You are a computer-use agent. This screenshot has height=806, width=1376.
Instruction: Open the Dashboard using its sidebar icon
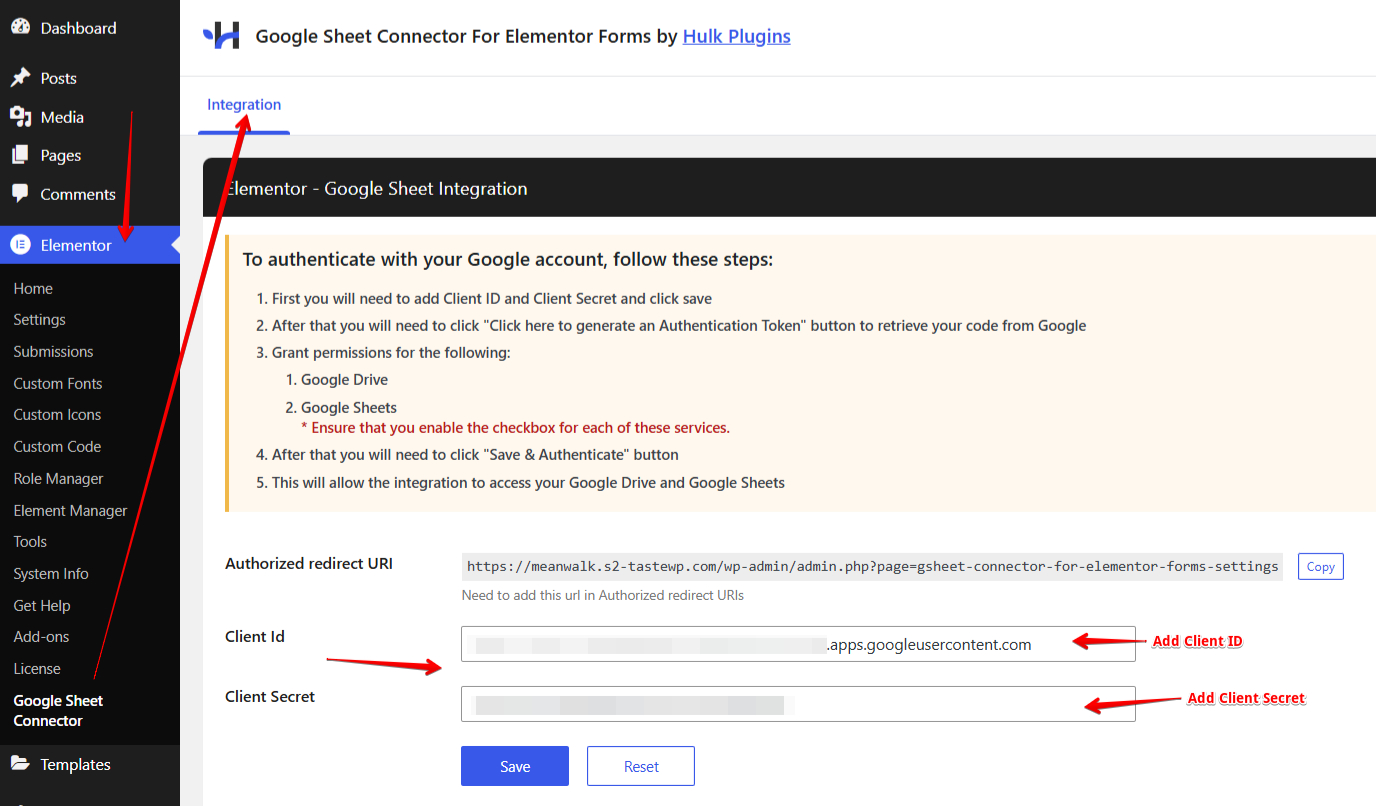tap(21, 27)
